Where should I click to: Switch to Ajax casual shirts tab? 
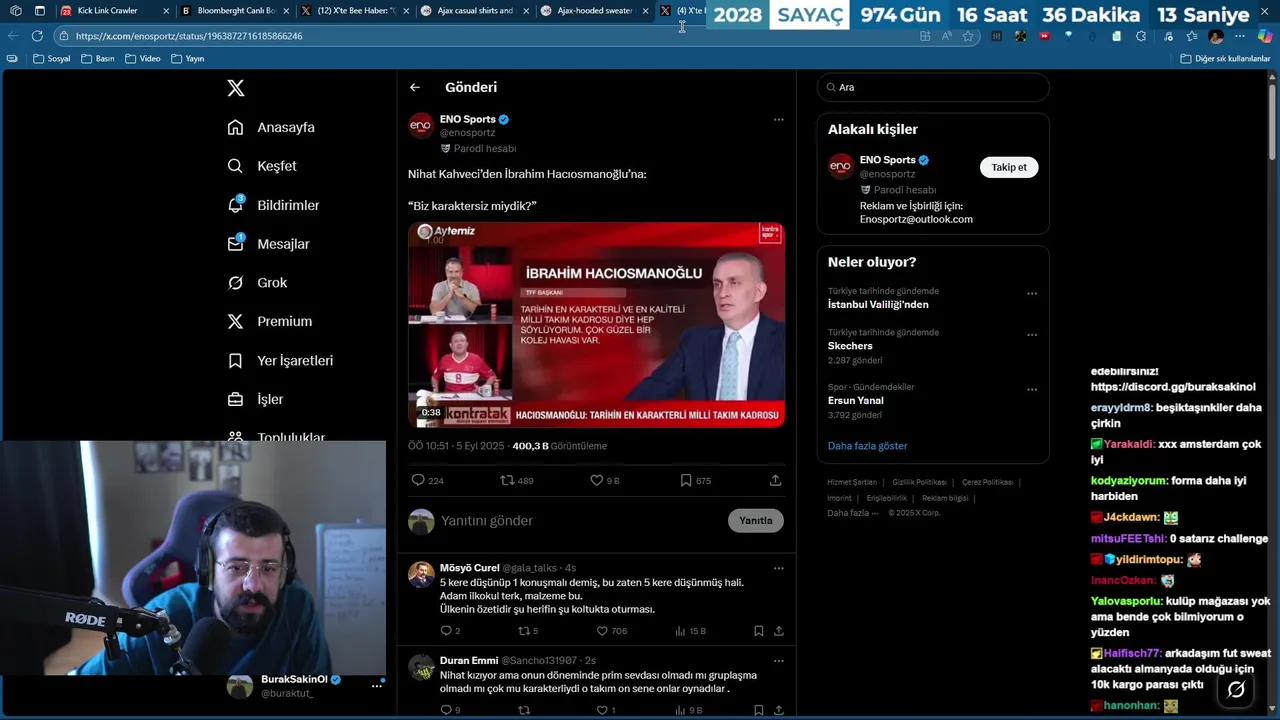point(475,11)
